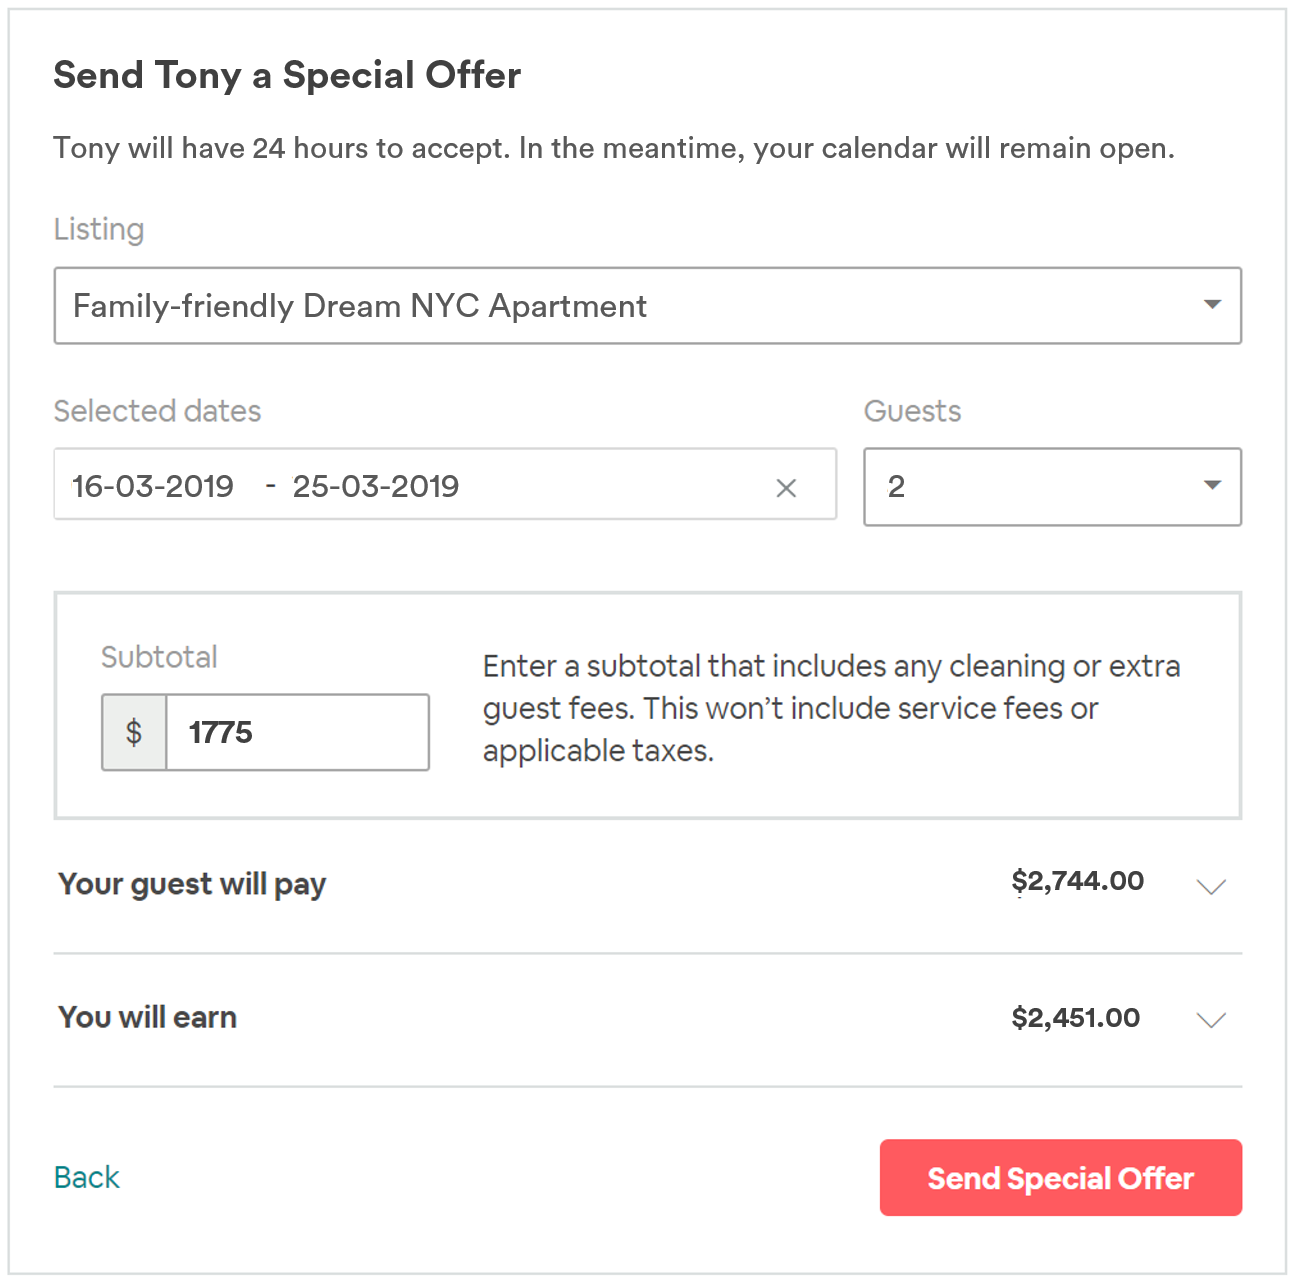Focus the Subtotal amount field showing 1775

click(296, 733)
